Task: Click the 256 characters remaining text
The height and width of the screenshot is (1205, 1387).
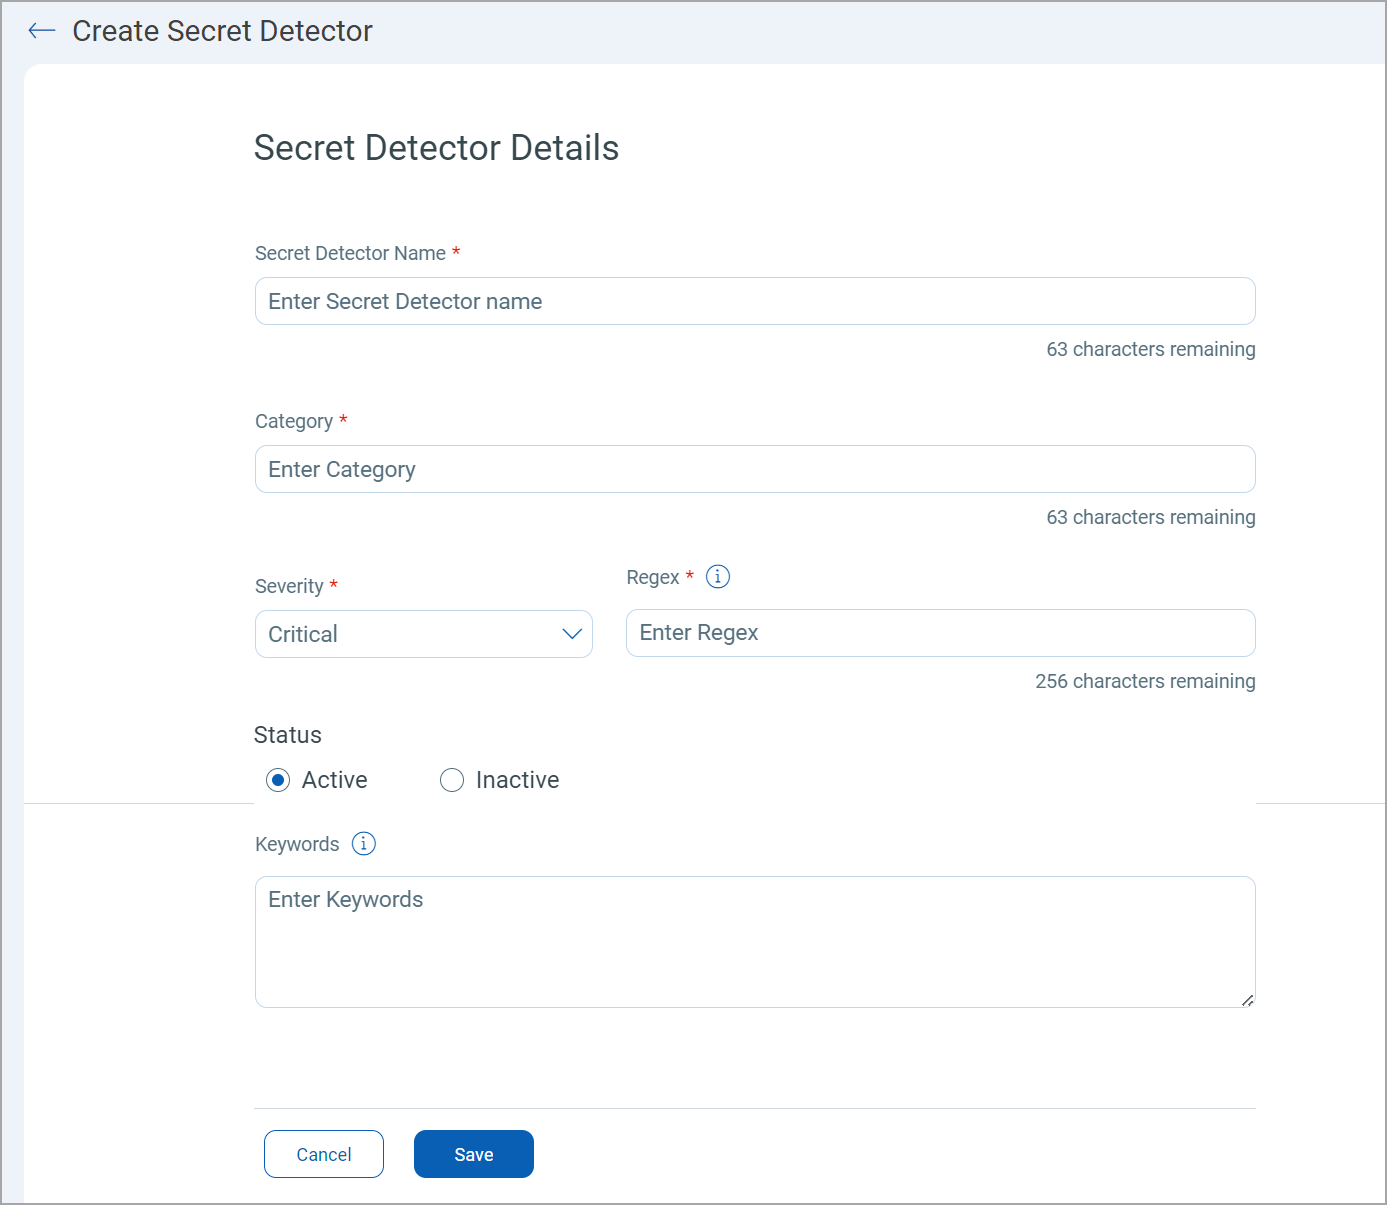Action: click(x=1145, y=681)
